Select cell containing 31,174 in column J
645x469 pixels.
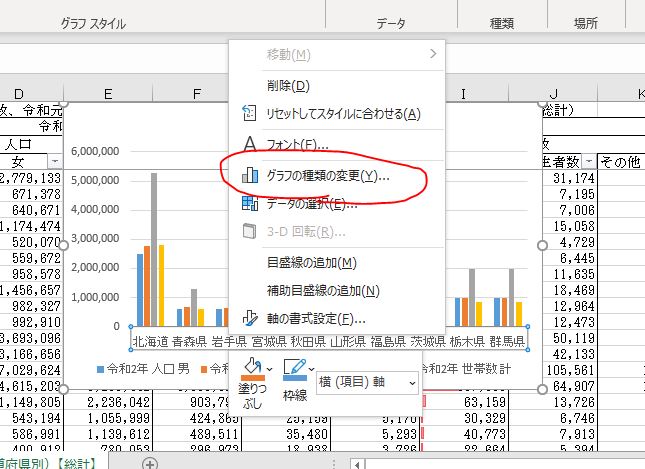click(x=571, y=177)
